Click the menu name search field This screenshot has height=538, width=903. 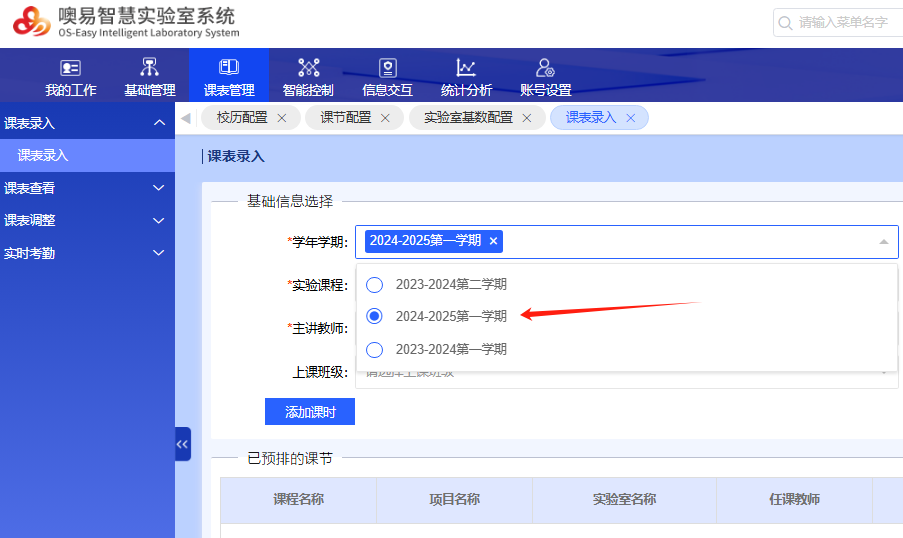click(x=845, y=22)
